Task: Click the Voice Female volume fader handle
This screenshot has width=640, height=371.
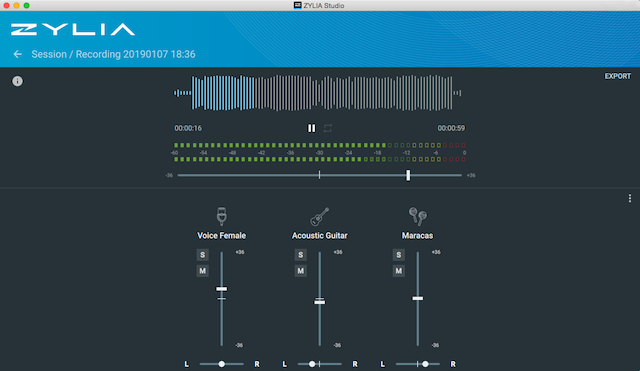Action: 222,289
